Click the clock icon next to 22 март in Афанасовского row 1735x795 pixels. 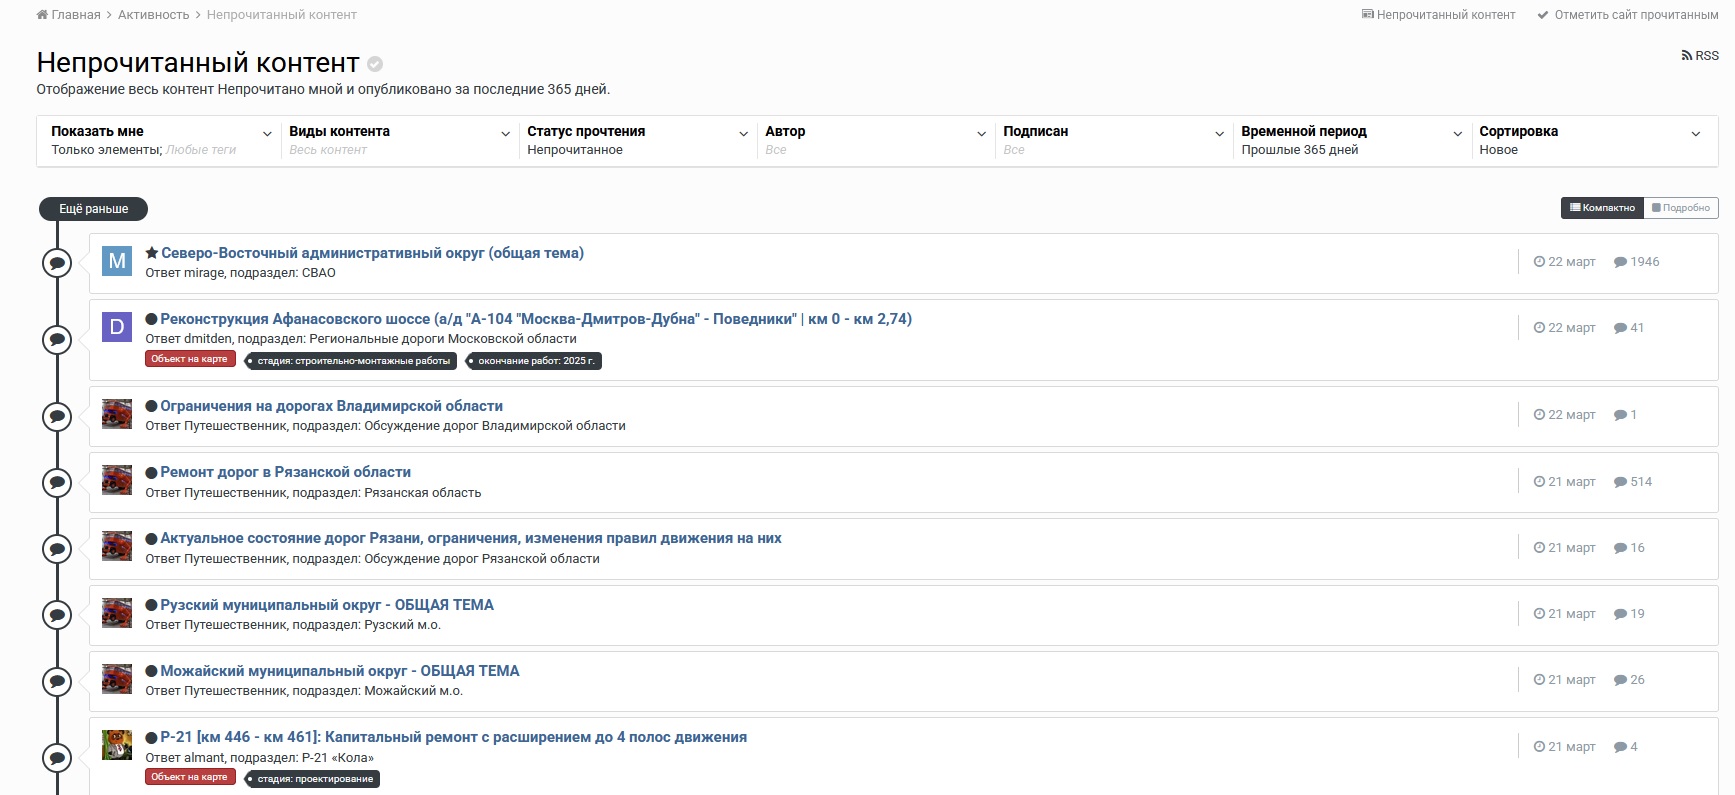pos(1539,328)
